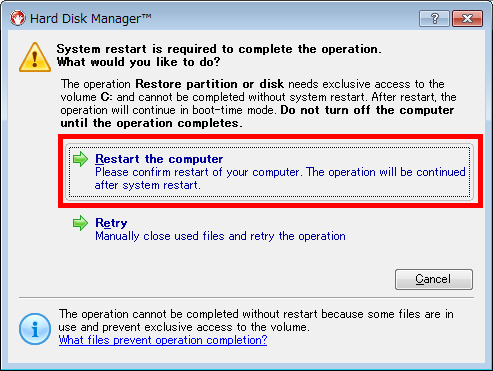
Task: Choose the Restart the computer option heading
Action: point(159,159)
